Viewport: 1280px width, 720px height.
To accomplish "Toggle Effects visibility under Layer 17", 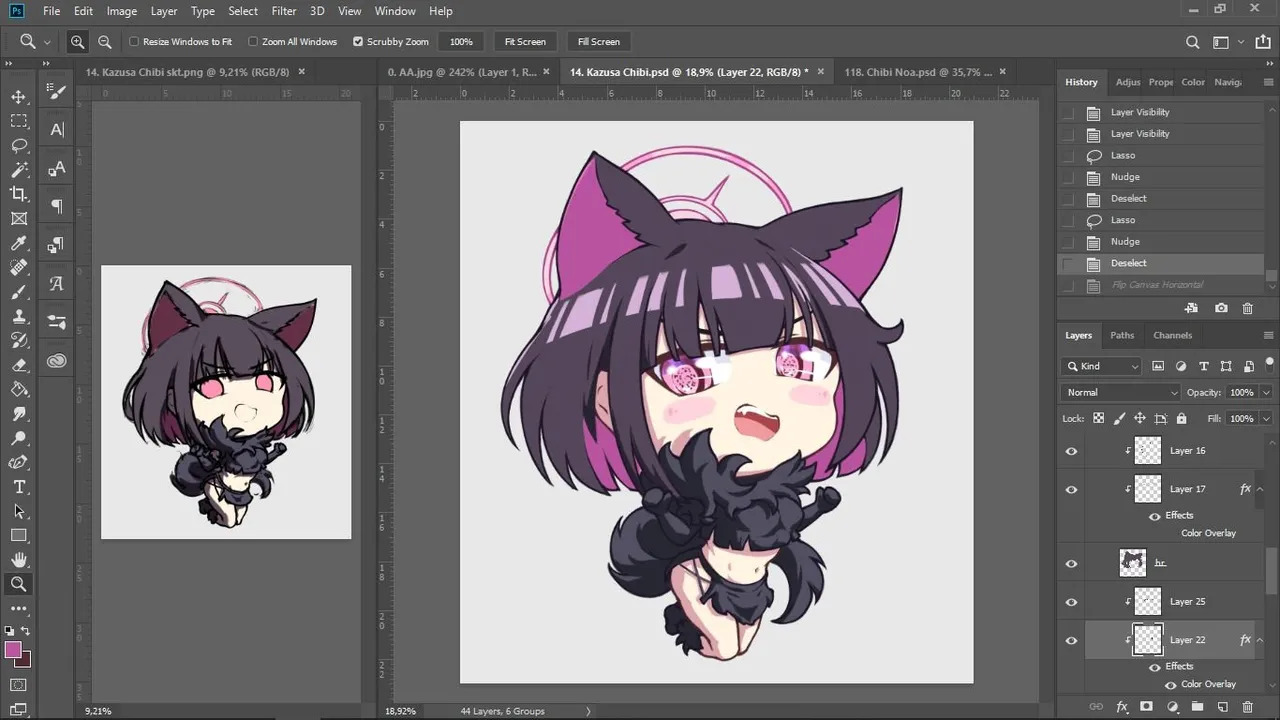I will (1155, 516).
